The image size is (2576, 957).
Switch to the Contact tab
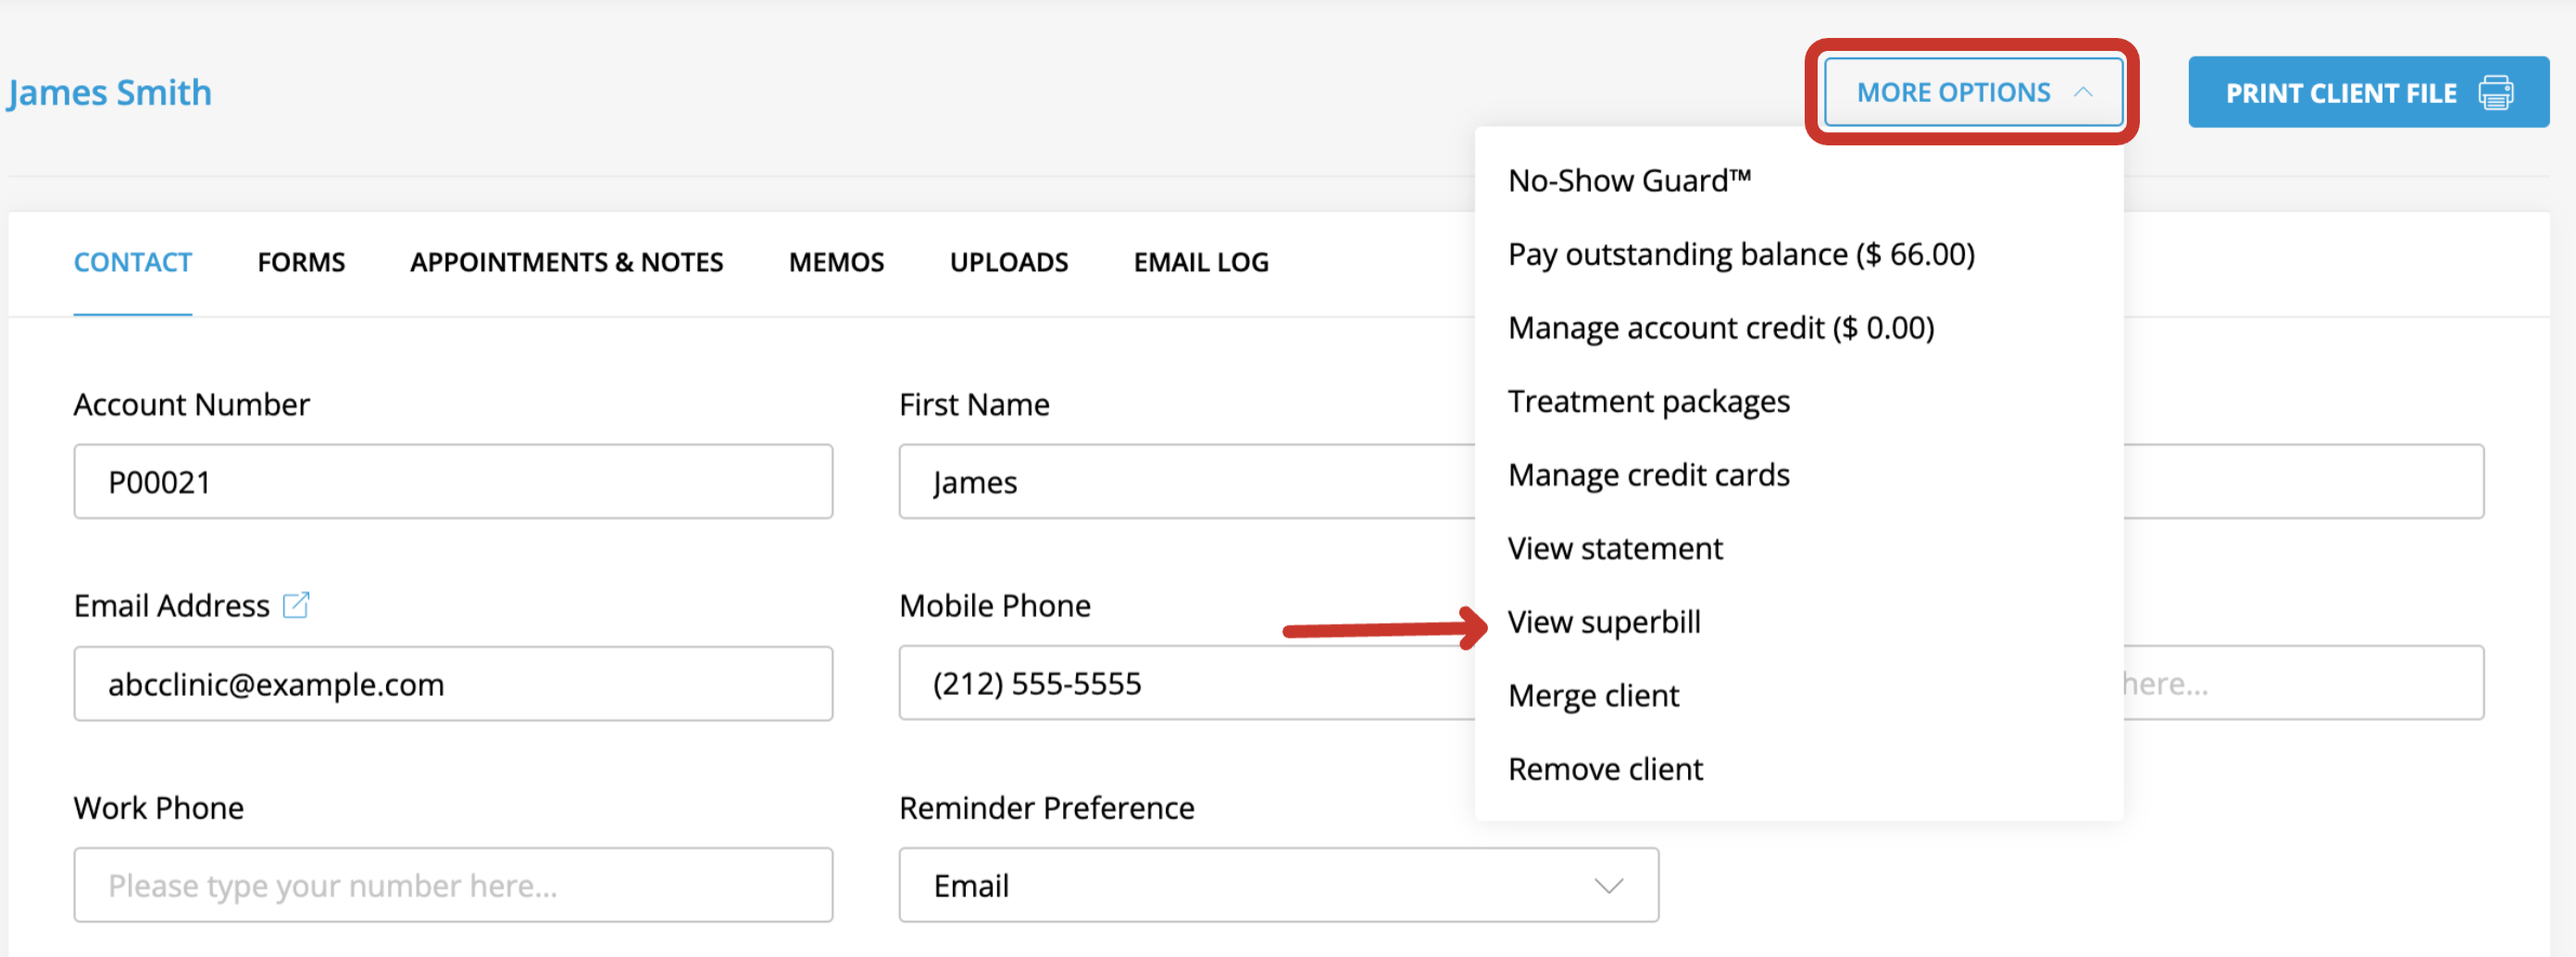coord(133,262)
